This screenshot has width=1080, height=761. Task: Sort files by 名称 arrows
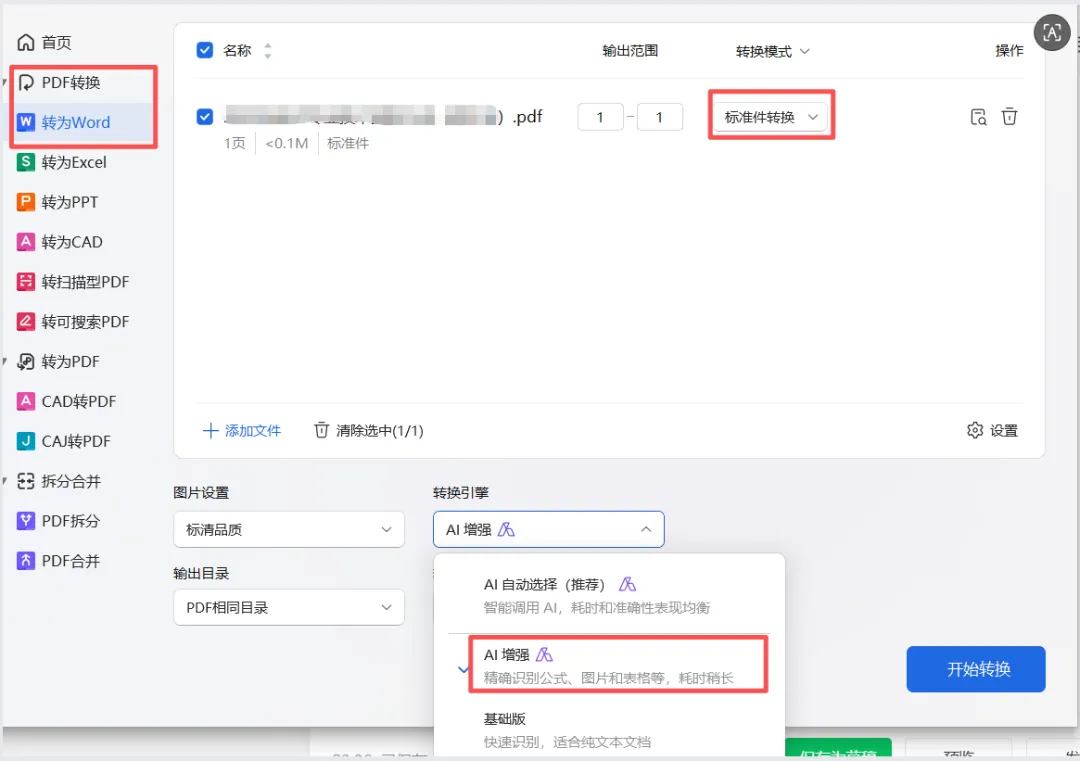(x=268, y=51)
